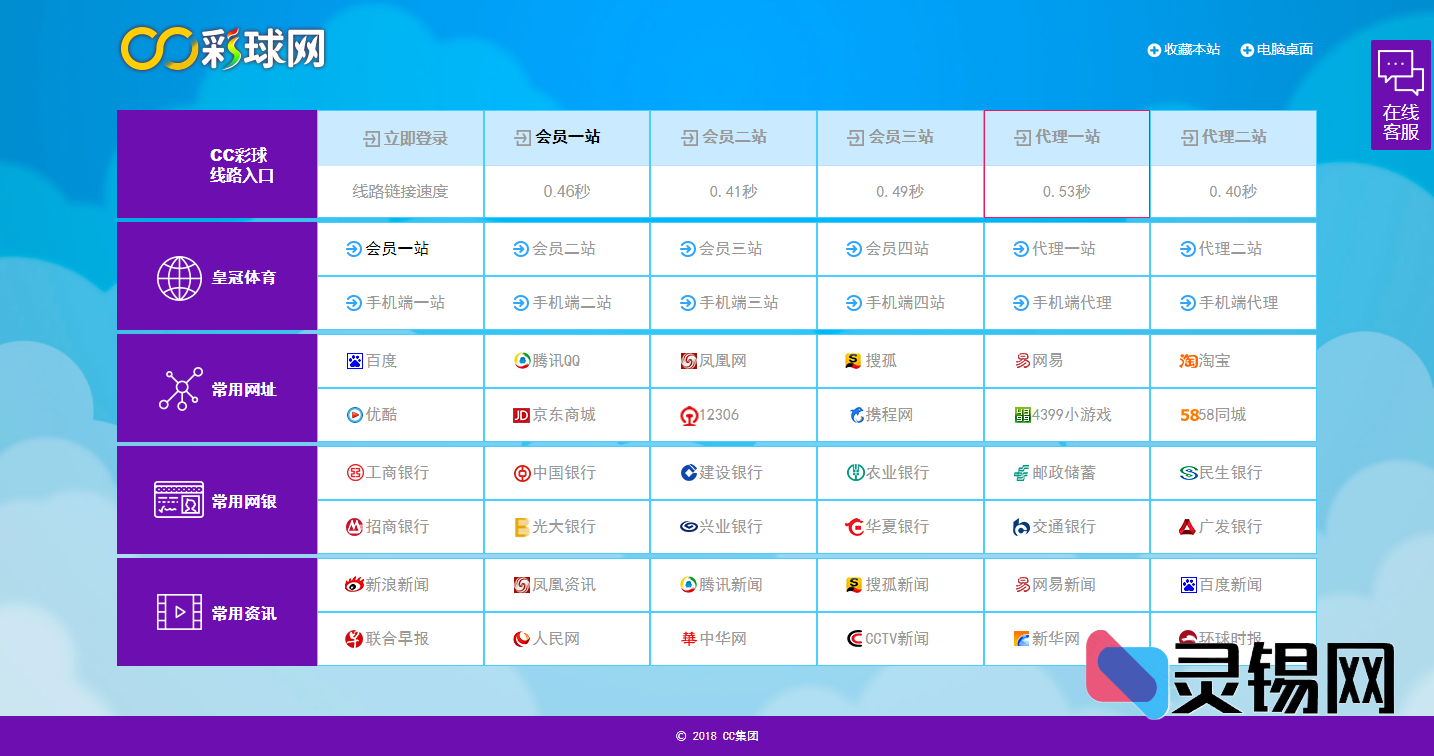Image resolution: width=1434 pixels, height=756 pixels.
Task: Open 腾讯QQ via its icon
Action: click(522, 361)
